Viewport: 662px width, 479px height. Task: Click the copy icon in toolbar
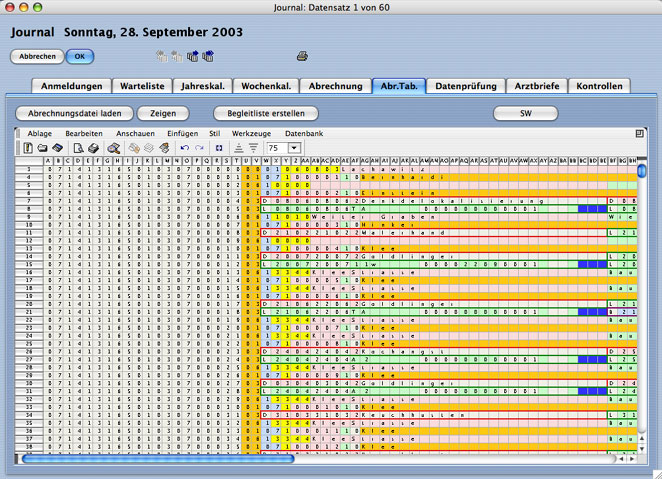click(149, 148)
